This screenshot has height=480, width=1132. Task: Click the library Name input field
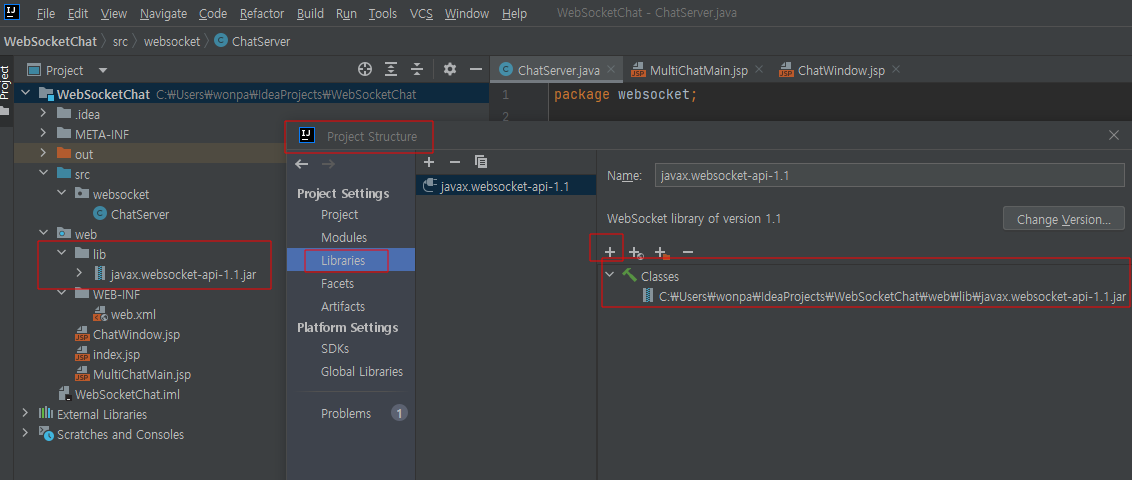tap(889, 175)
